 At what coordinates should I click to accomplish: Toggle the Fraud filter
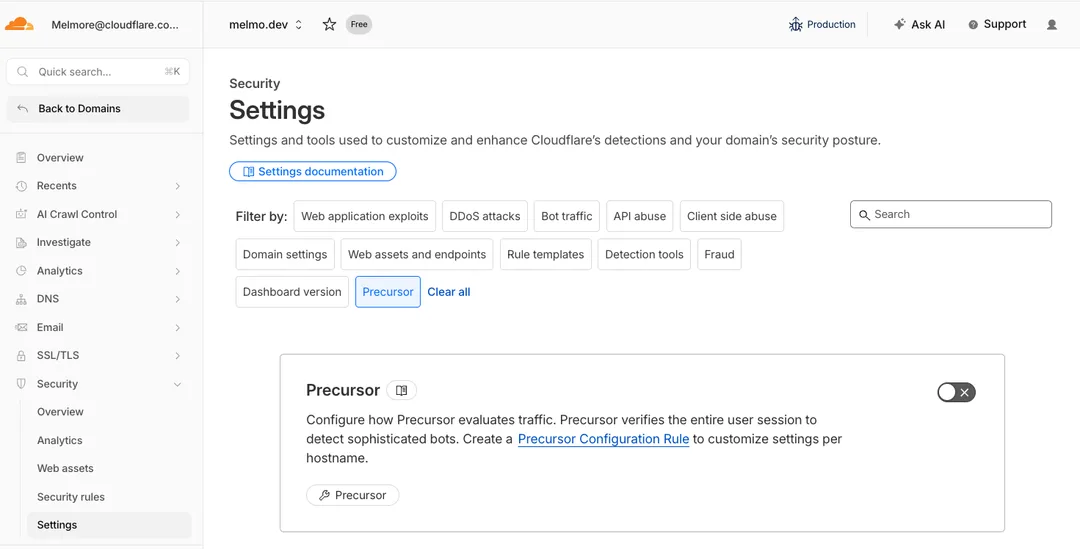(719, 254)
